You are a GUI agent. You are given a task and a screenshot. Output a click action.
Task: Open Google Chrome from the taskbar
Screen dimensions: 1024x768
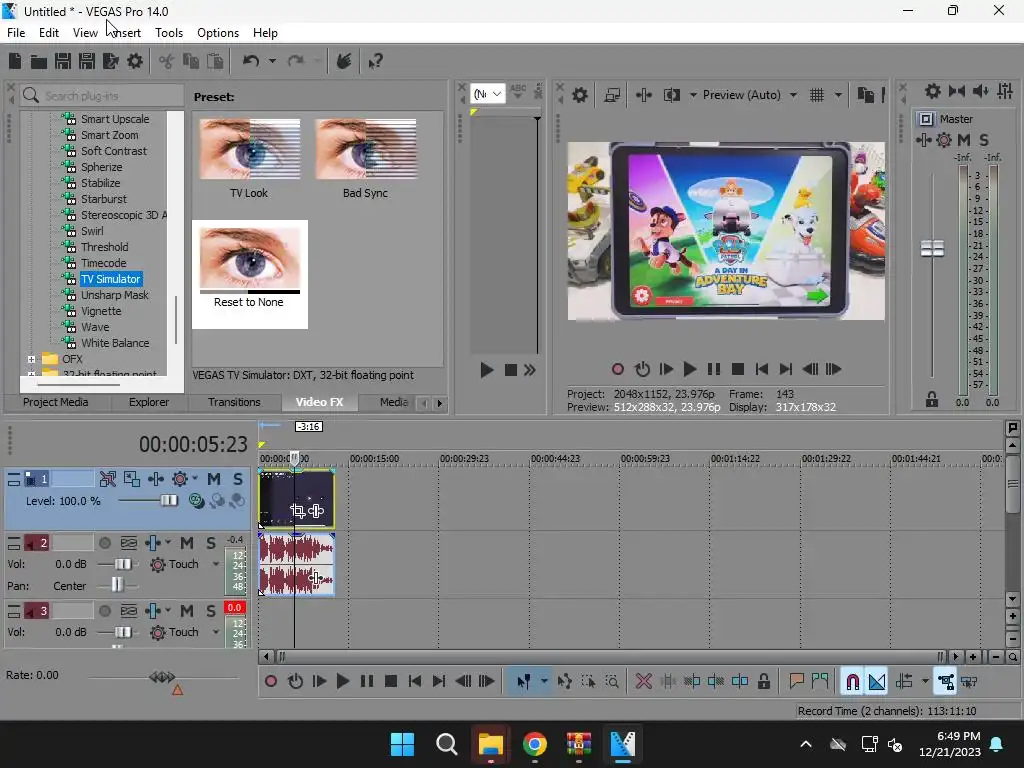[x=534, y=744]
